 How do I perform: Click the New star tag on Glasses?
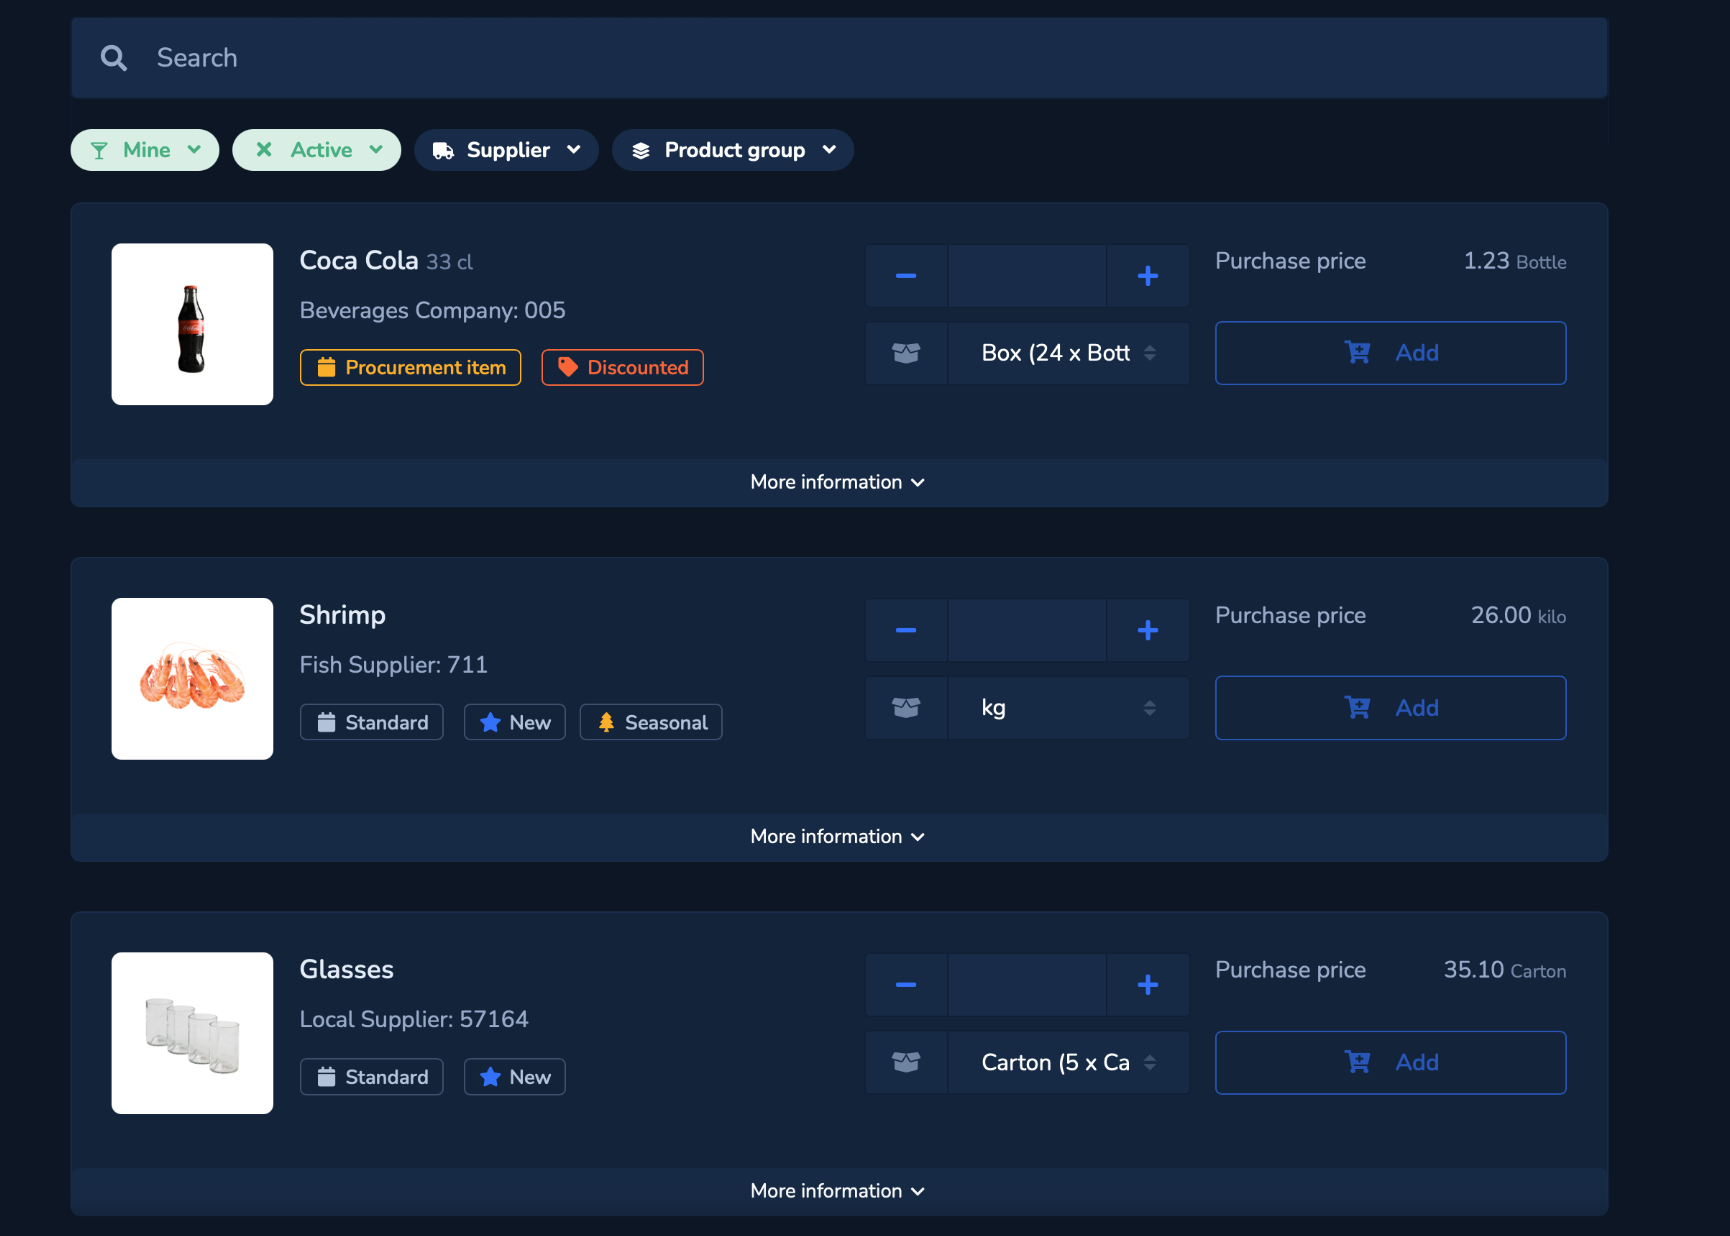[515, 1077]
